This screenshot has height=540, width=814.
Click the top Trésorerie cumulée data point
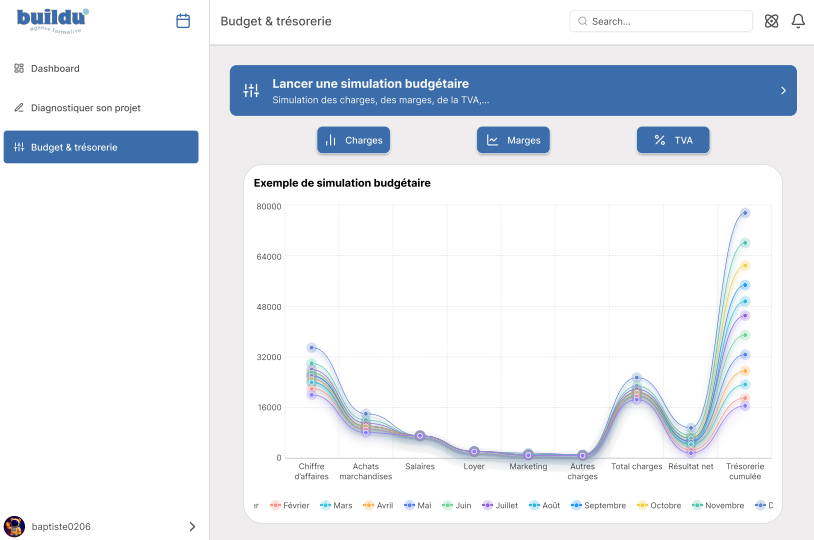[x=745, y=213]
